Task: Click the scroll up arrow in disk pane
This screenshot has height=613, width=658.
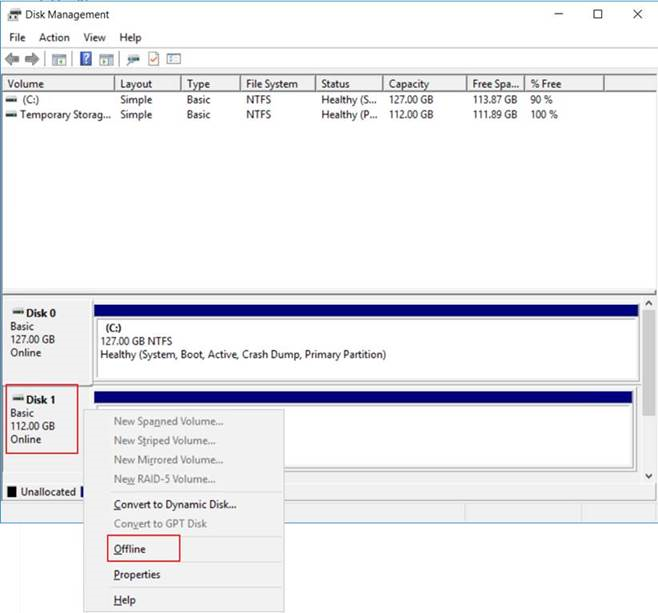Action: coord(649,304)
